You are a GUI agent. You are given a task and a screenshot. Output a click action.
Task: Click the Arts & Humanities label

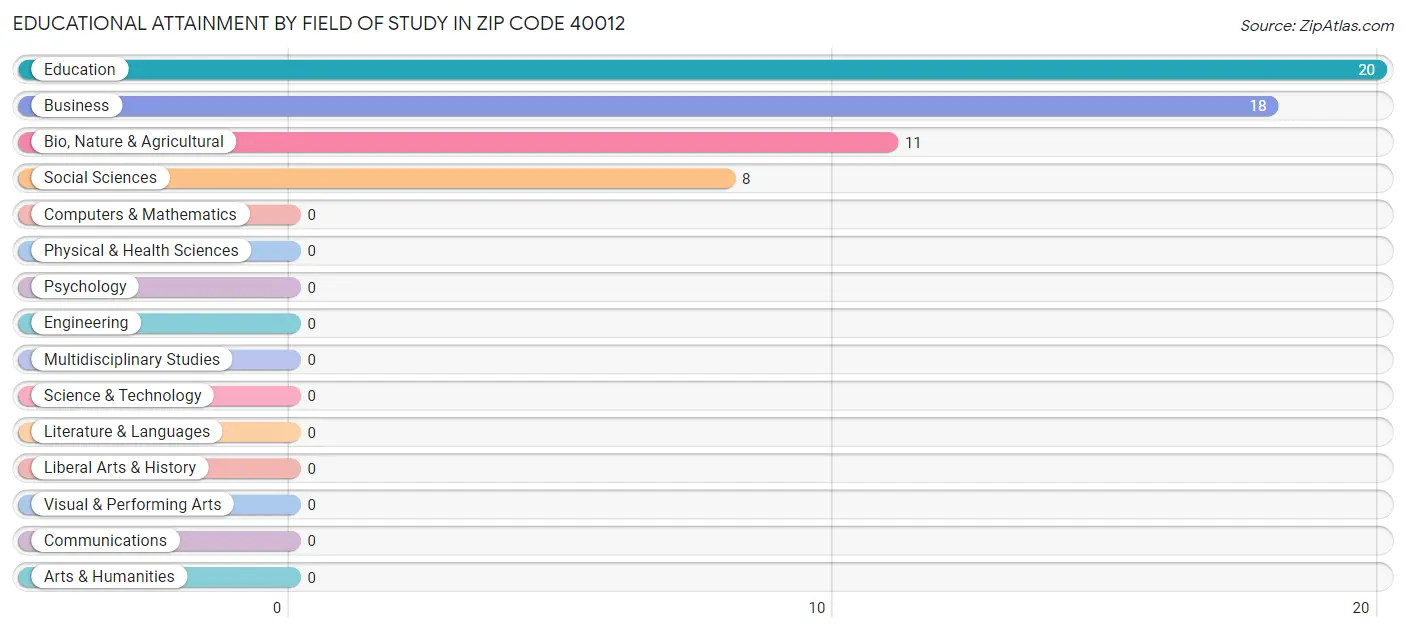click(109, 576)
